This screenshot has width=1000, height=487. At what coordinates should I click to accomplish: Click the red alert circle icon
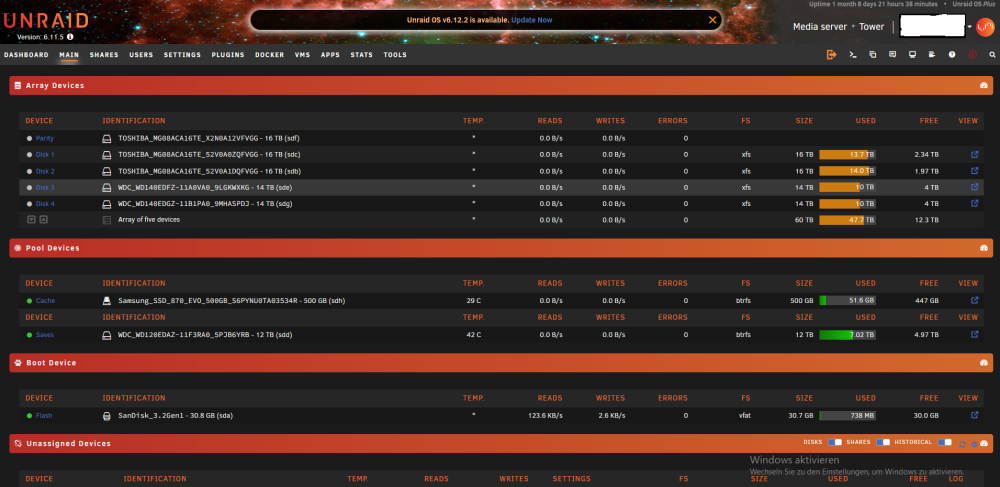pos(973,55)
